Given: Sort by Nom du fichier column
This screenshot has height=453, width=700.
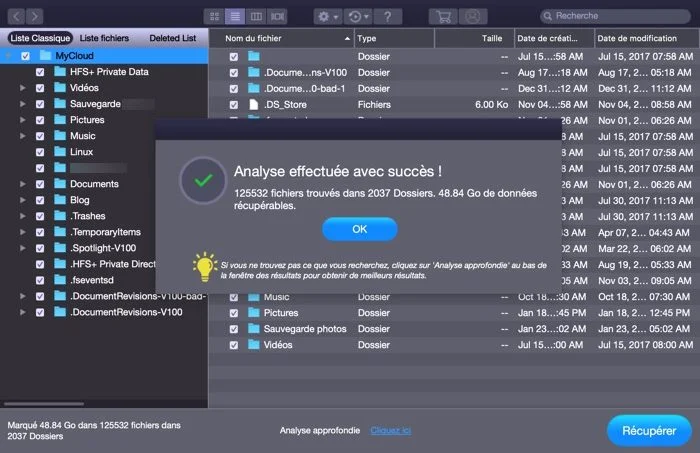Looking at the screenshot, I should [x=282, y=38].
